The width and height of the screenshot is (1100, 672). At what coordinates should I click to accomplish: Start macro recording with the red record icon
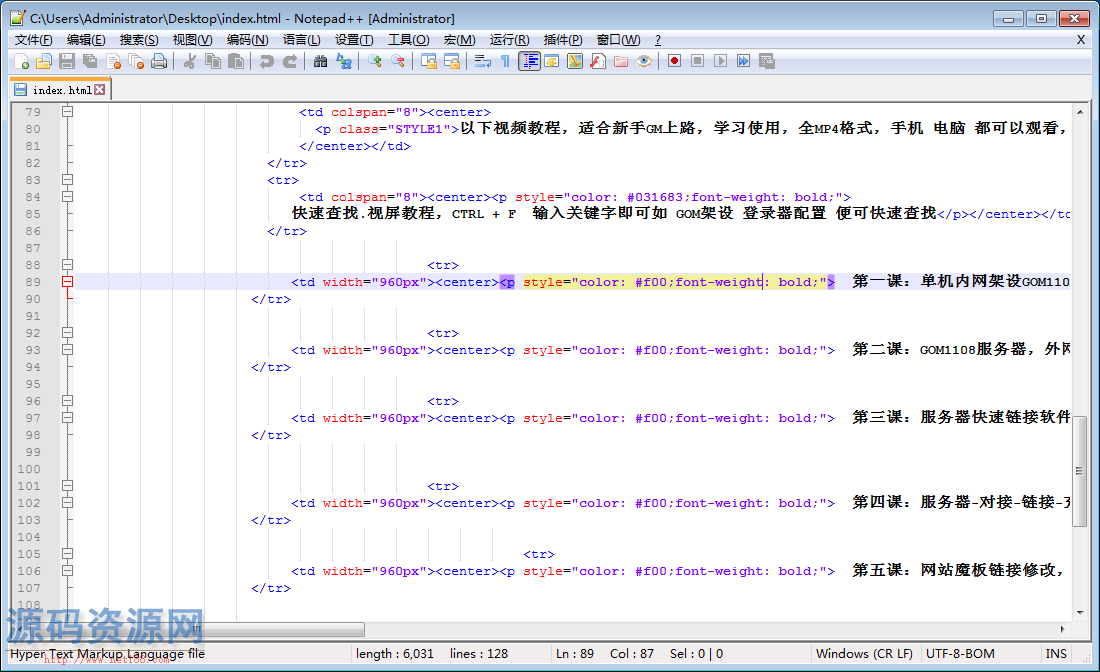click(x=675, y=61)
